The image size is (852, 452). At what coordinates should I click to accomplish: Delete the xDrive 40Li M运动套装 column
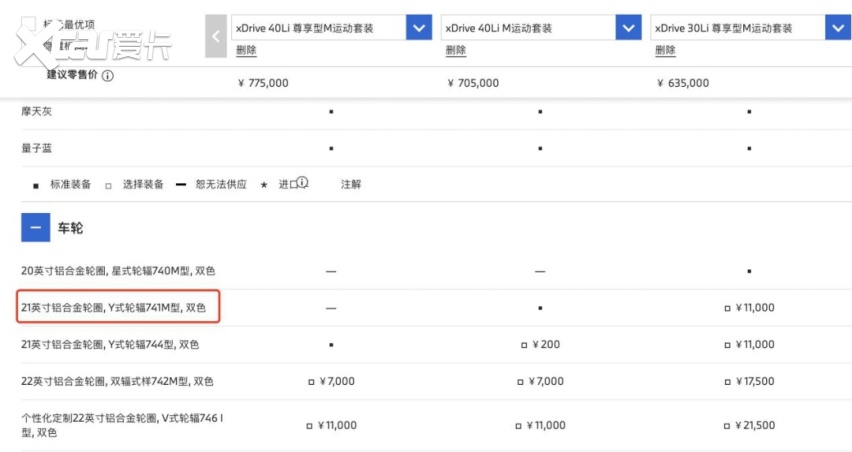[x=456, y=51]
